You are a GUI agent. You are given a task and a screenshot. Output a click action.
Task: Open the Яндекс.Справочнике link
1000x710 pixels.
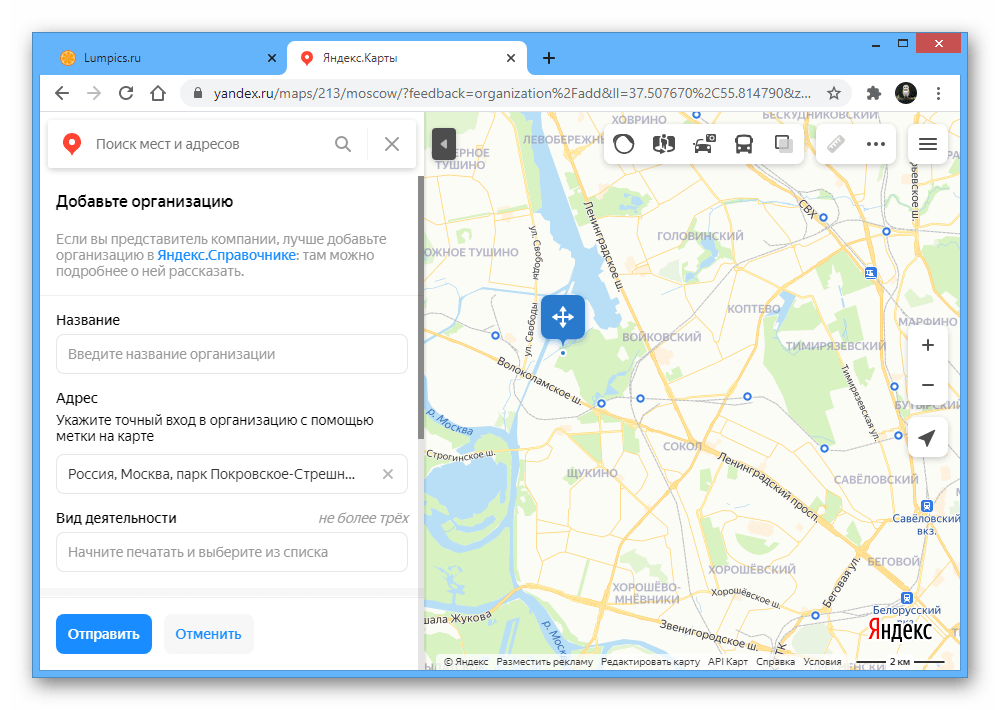coord(227,255)
